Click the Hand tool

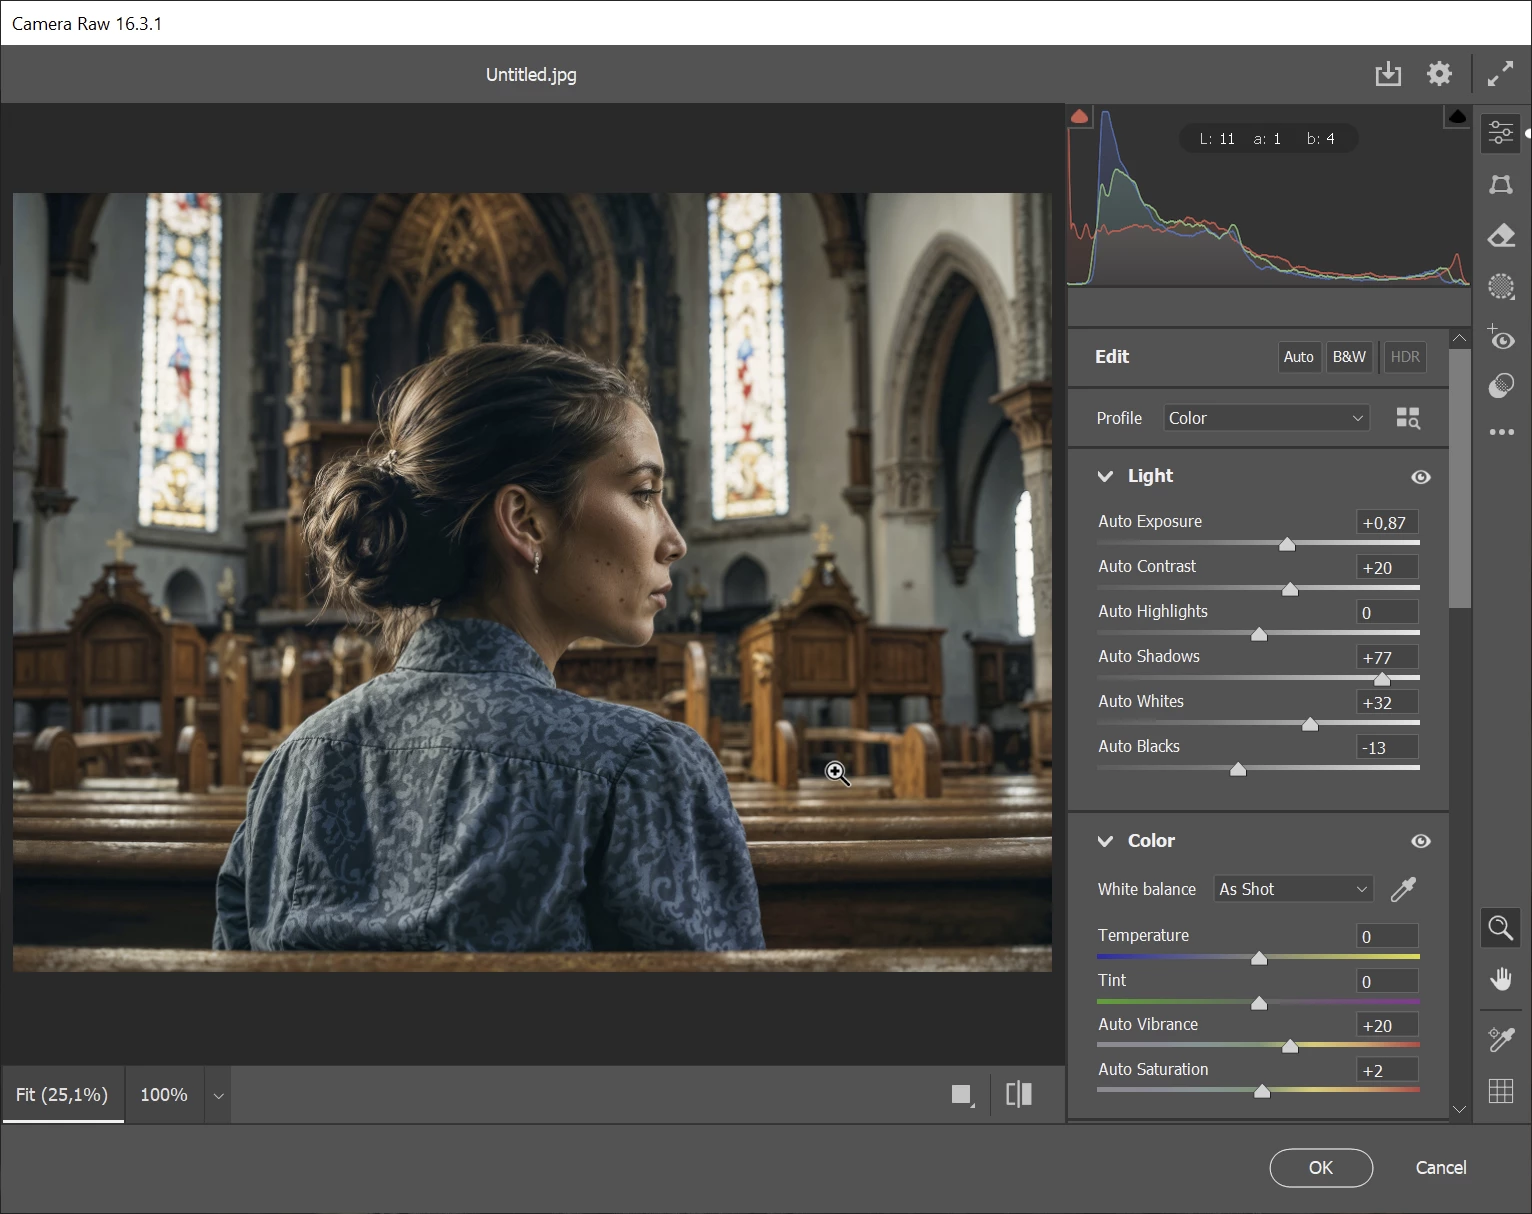(x=1500, y=979)
